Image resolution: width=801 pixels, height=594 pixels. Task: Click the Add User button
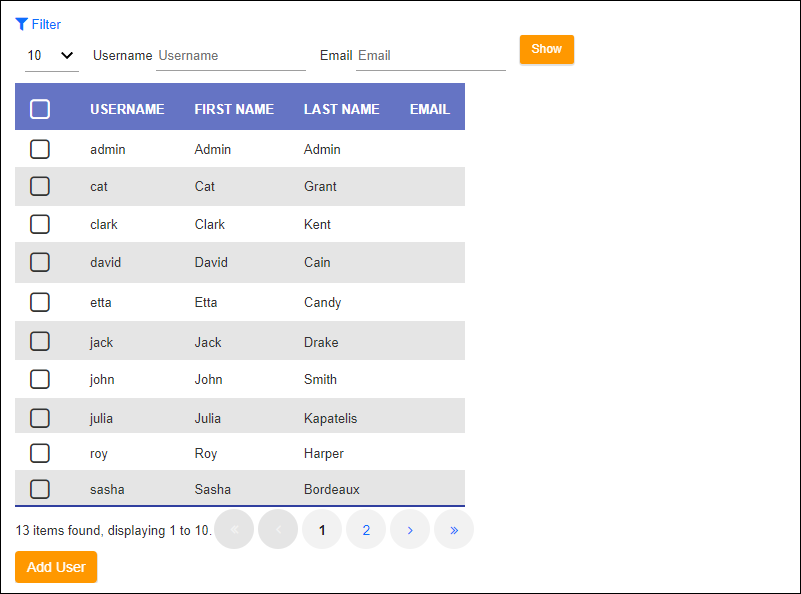[56, 567]
